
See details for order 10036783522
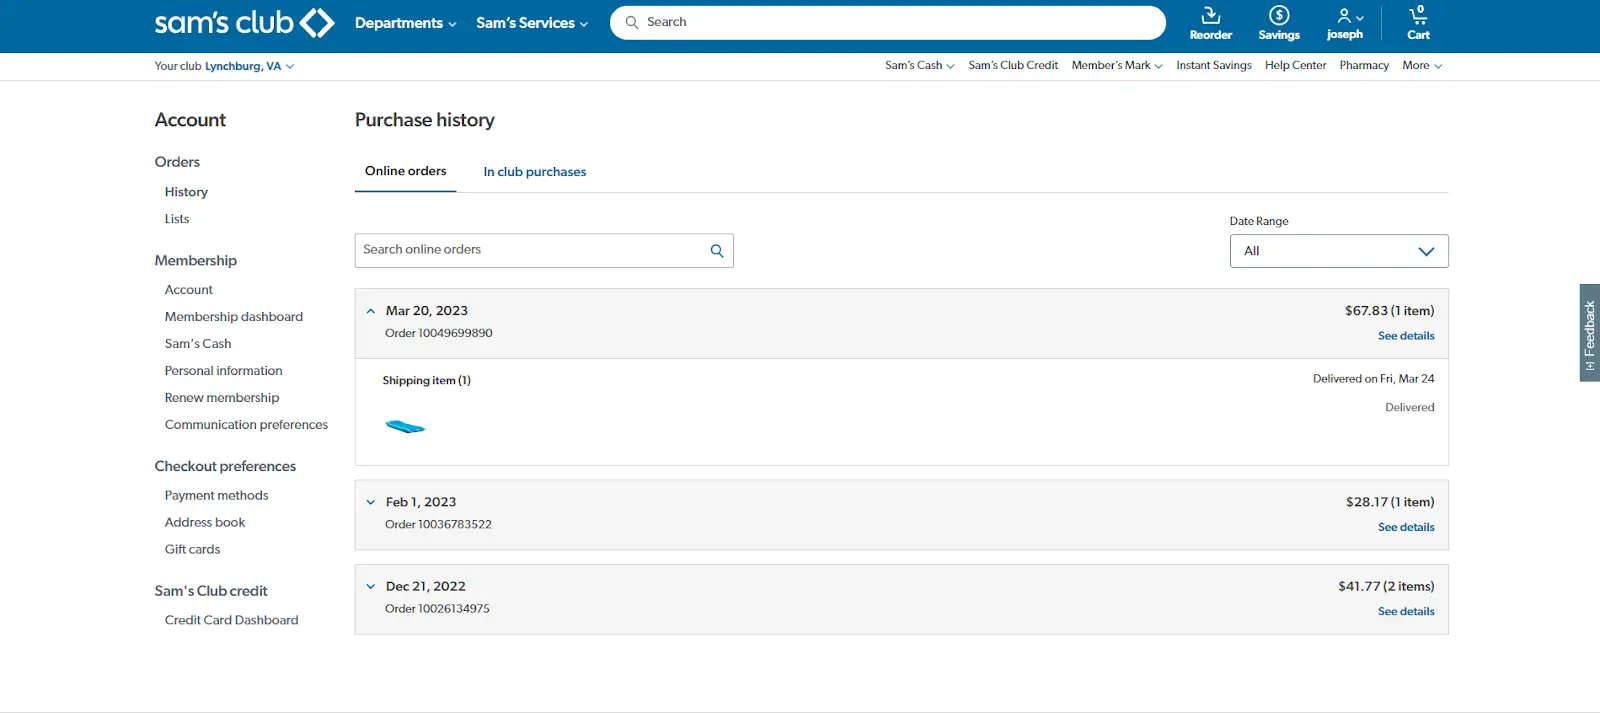(1406, 527)
